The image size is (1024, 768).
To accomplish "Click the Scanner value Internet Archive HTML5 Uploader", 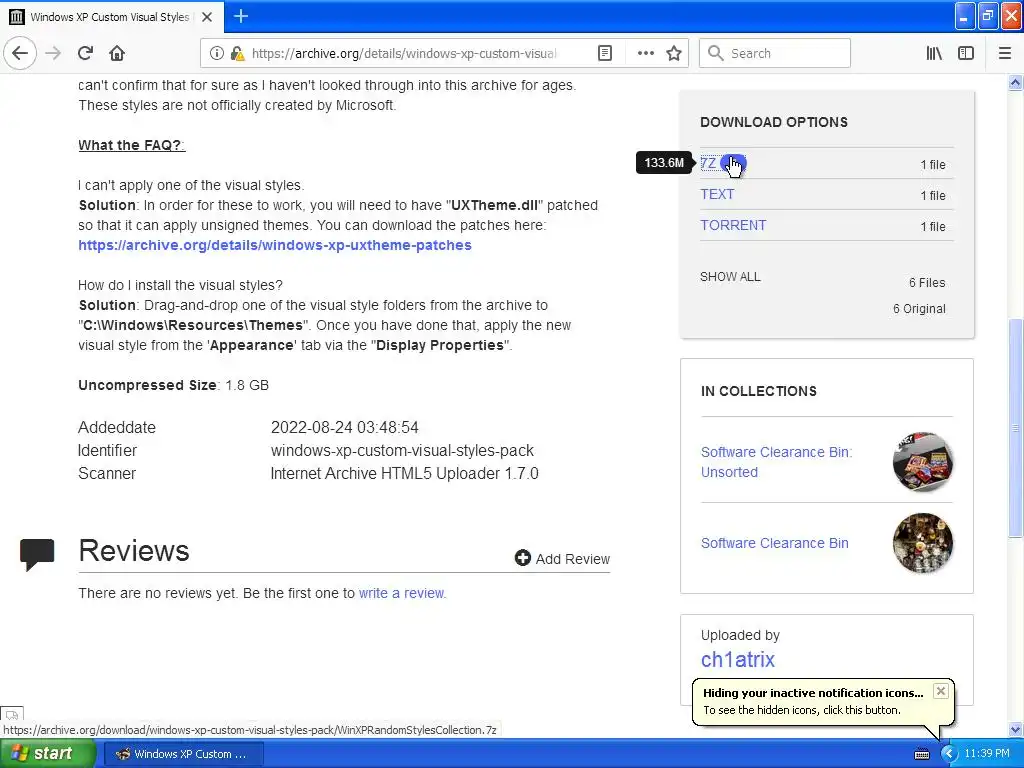I will coord(404,473).
